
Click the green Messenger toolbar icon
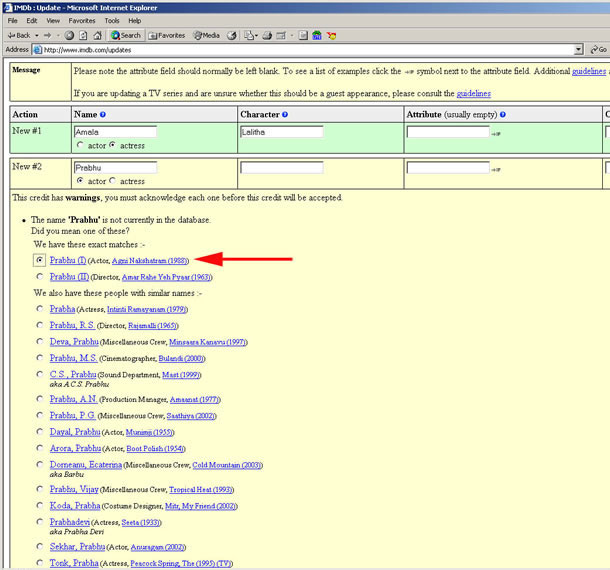coord(317,35)
